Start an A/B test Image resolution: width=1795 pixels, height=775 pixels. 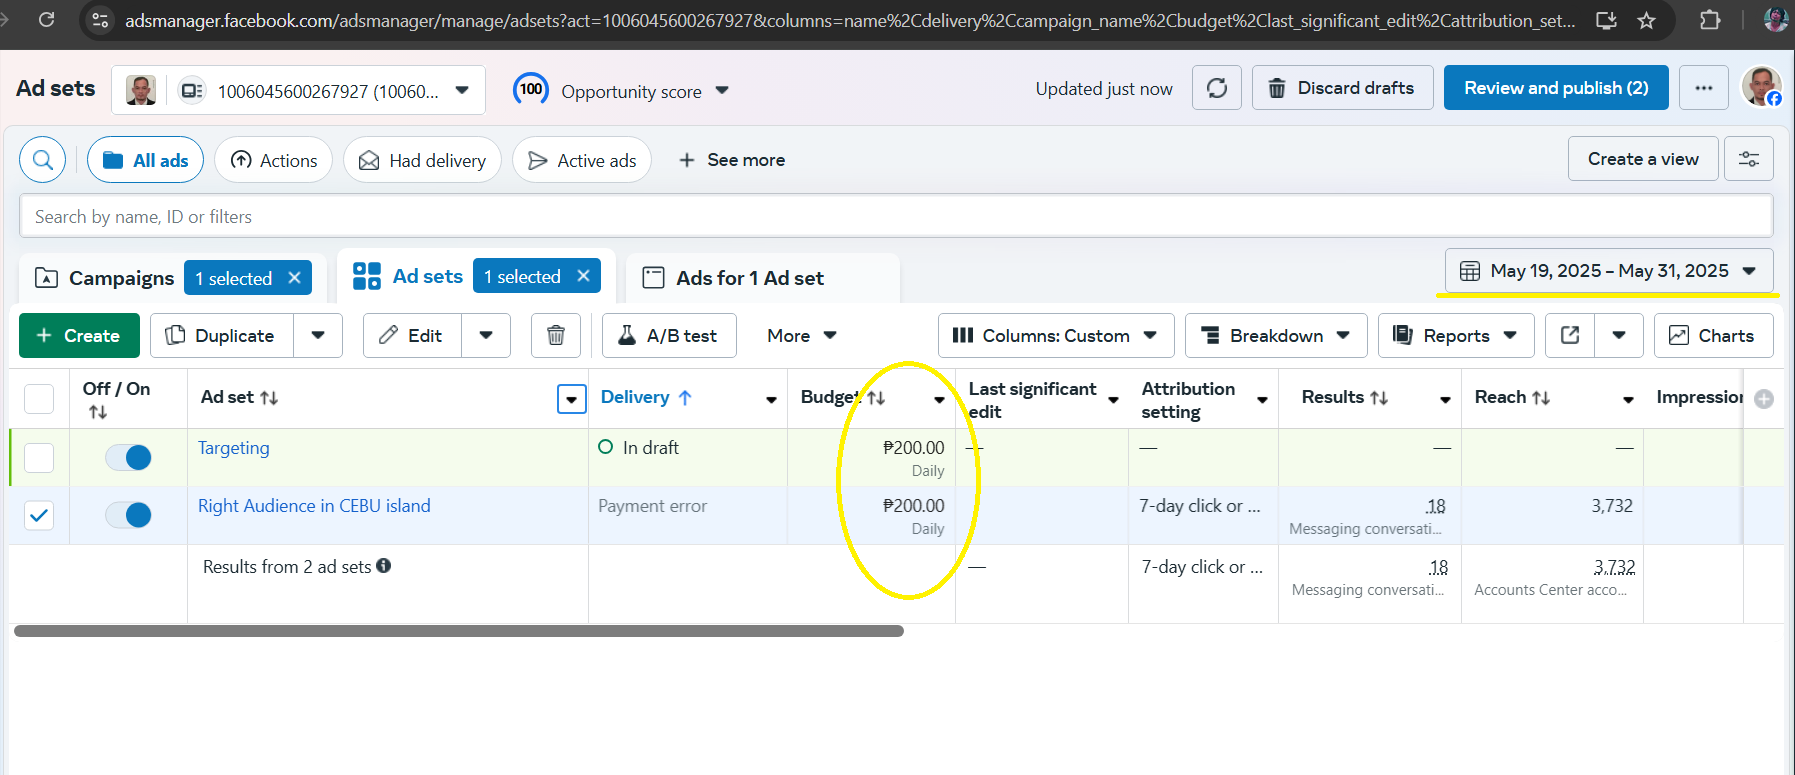[669, 336]
